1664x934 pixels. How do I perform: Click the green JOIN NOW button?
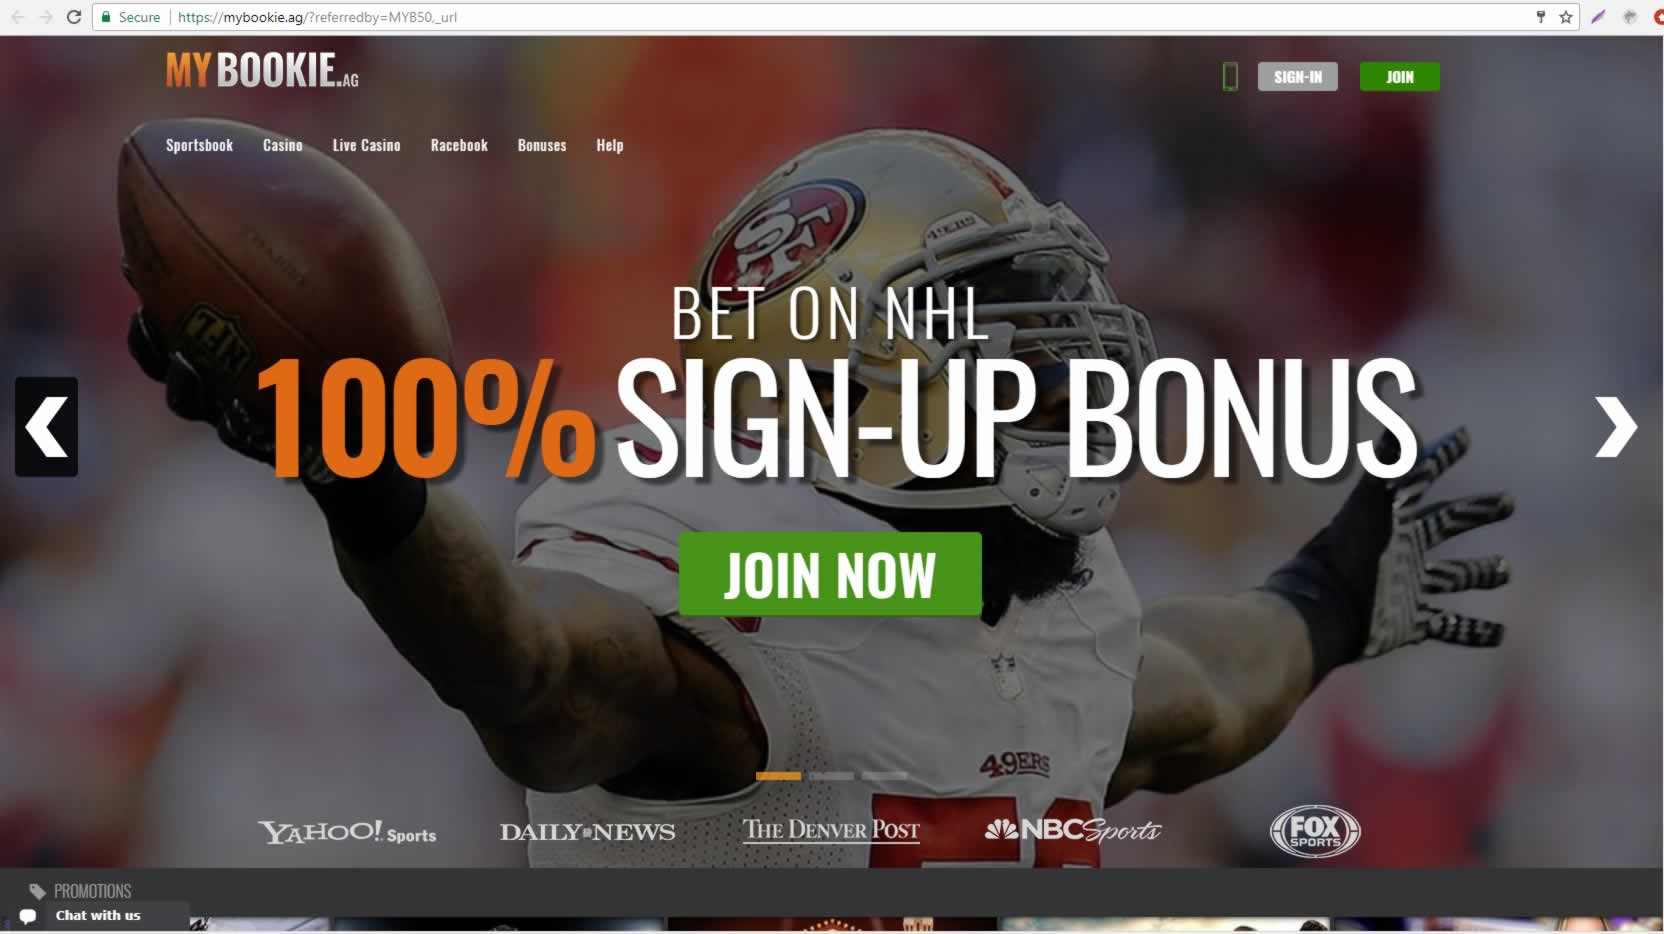click(x=830, y=574)
